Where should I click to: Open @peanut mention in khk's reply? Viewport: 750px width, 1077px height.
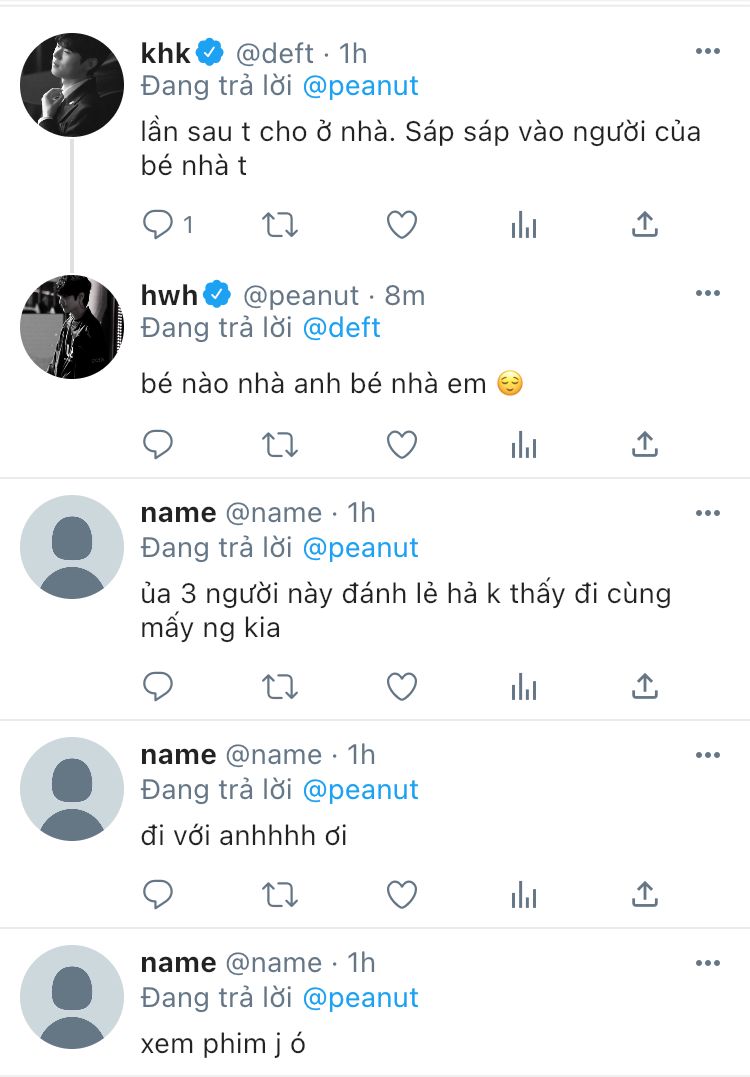(360, 85)
